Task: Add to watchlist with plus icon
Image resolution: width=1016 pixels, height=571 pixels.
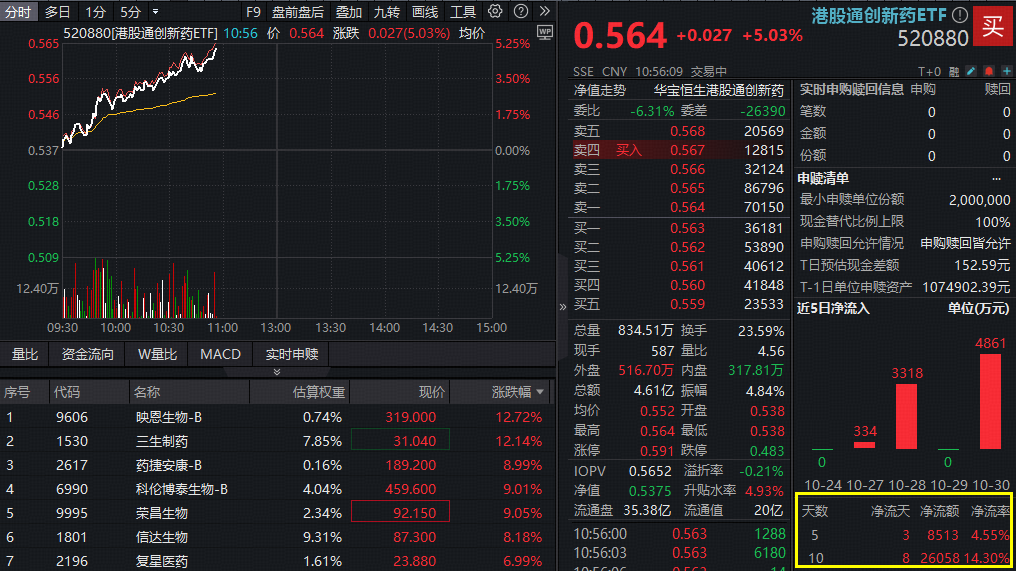Action: (1006, 72)
